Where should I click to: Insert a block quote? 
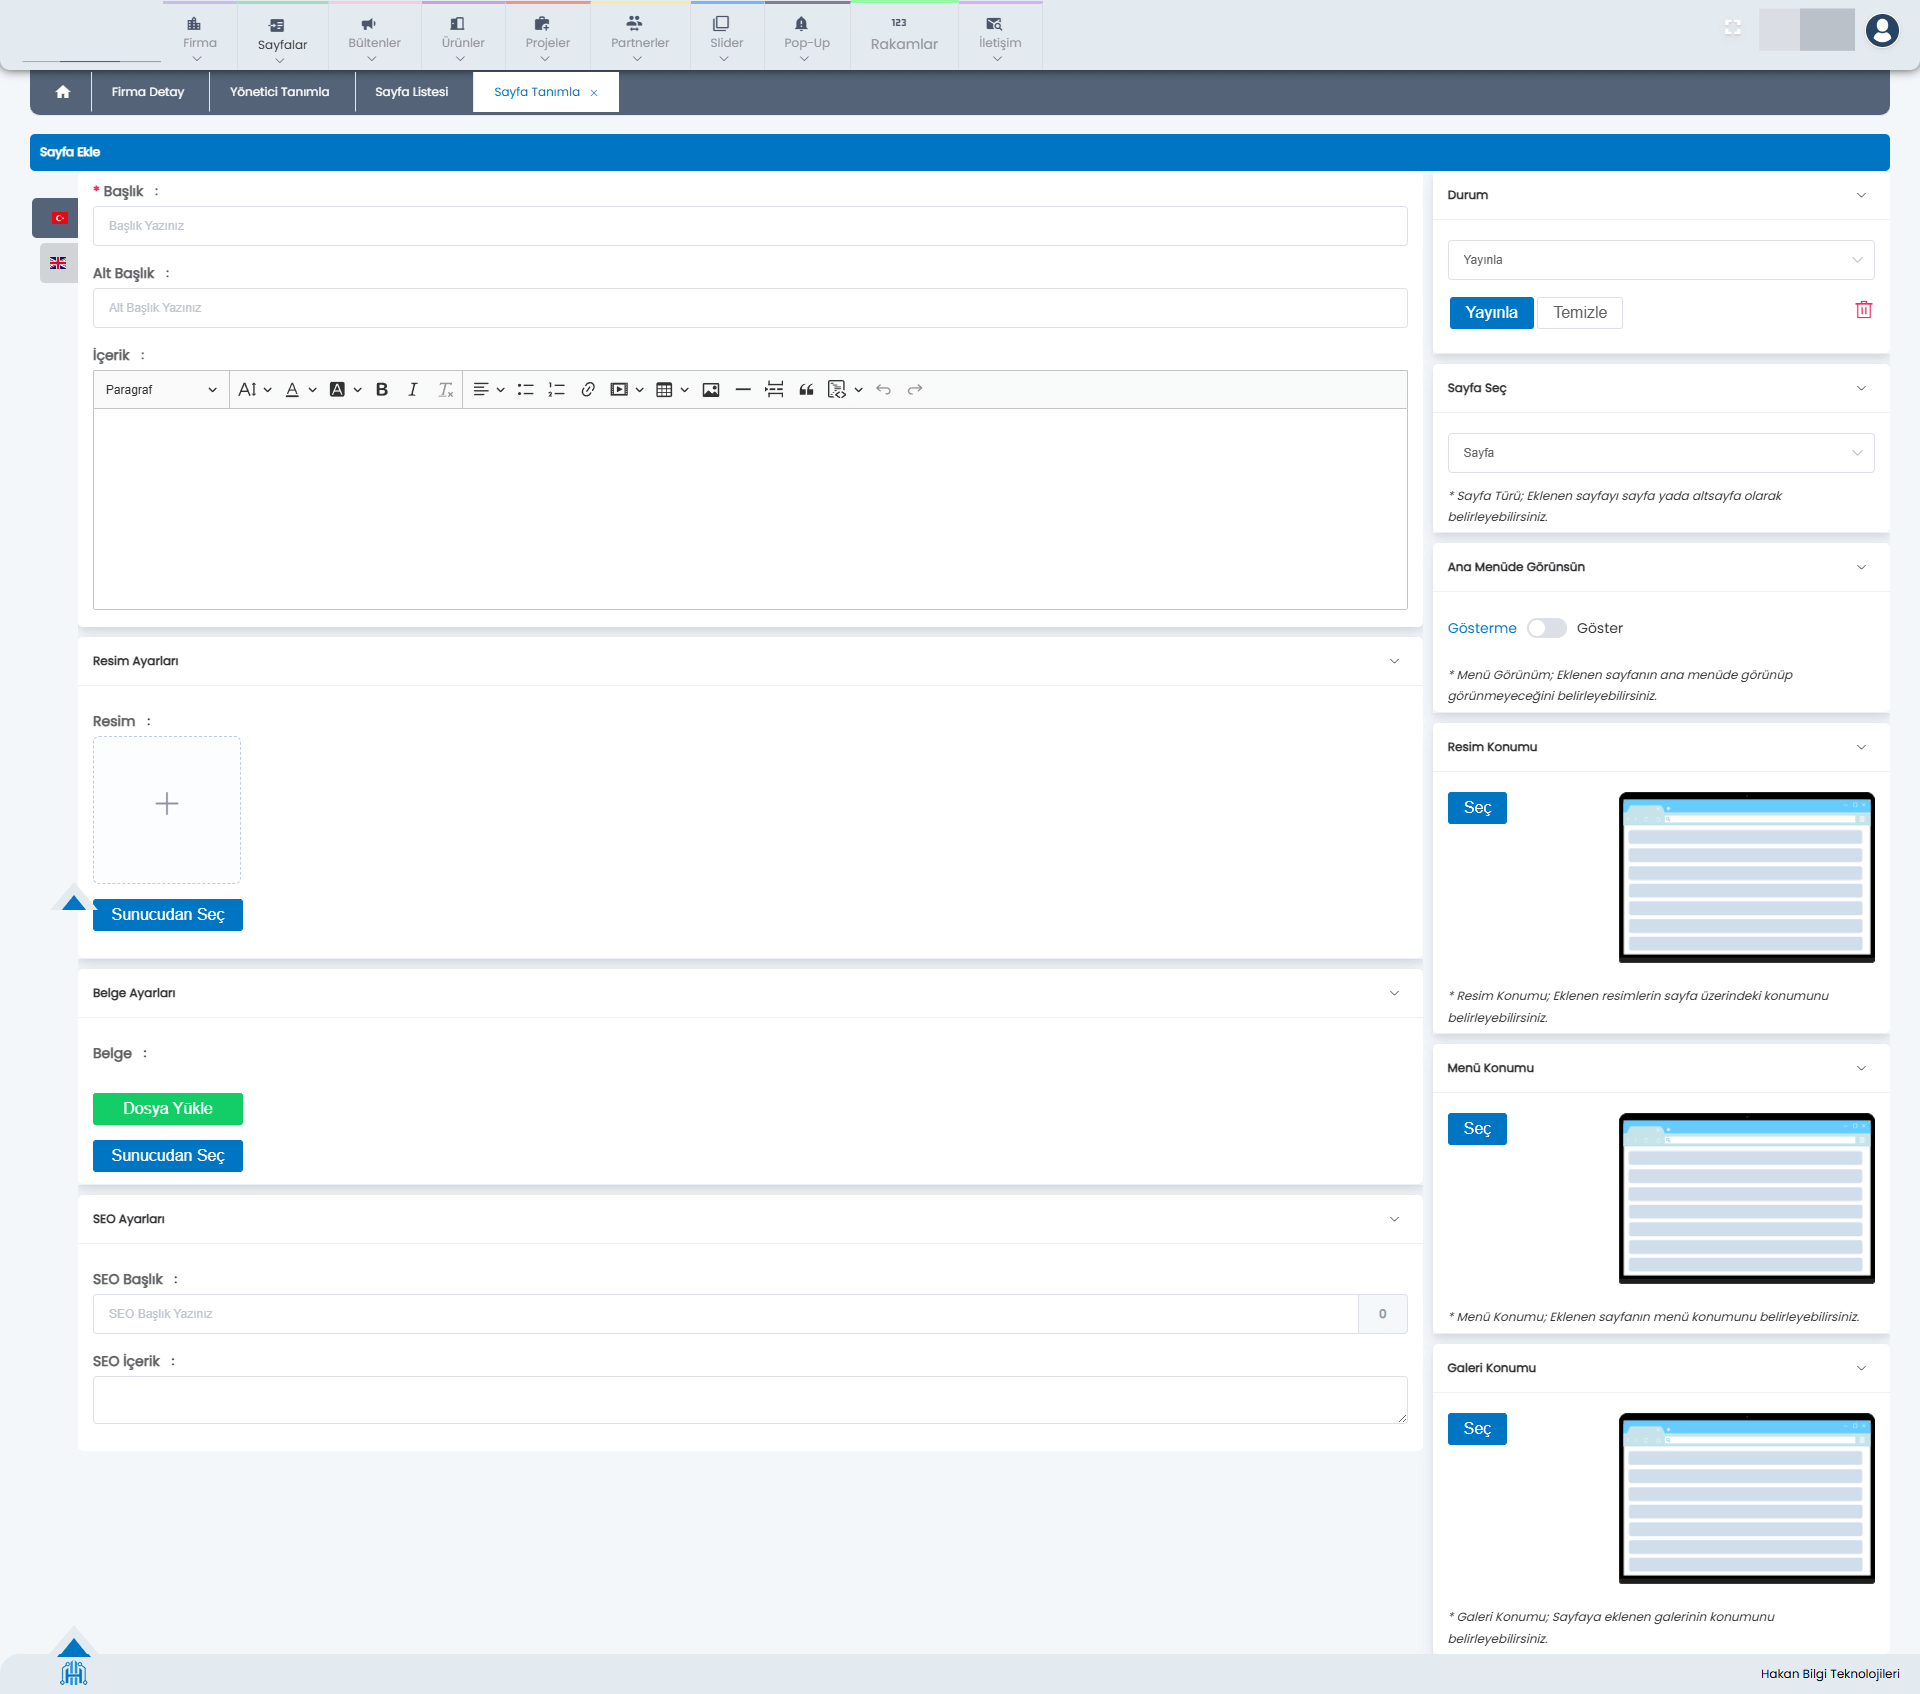point(806,390)
